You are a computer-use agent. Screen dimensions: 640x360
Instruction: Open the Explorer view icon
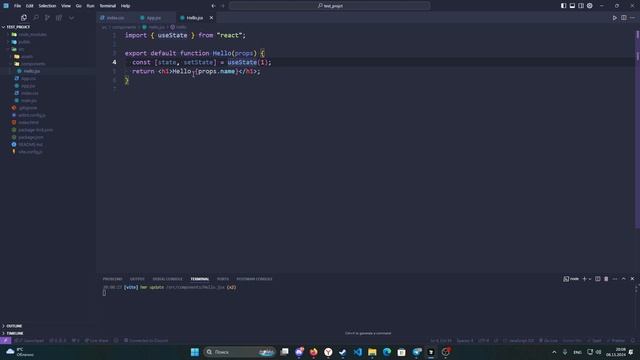(24, 18)
